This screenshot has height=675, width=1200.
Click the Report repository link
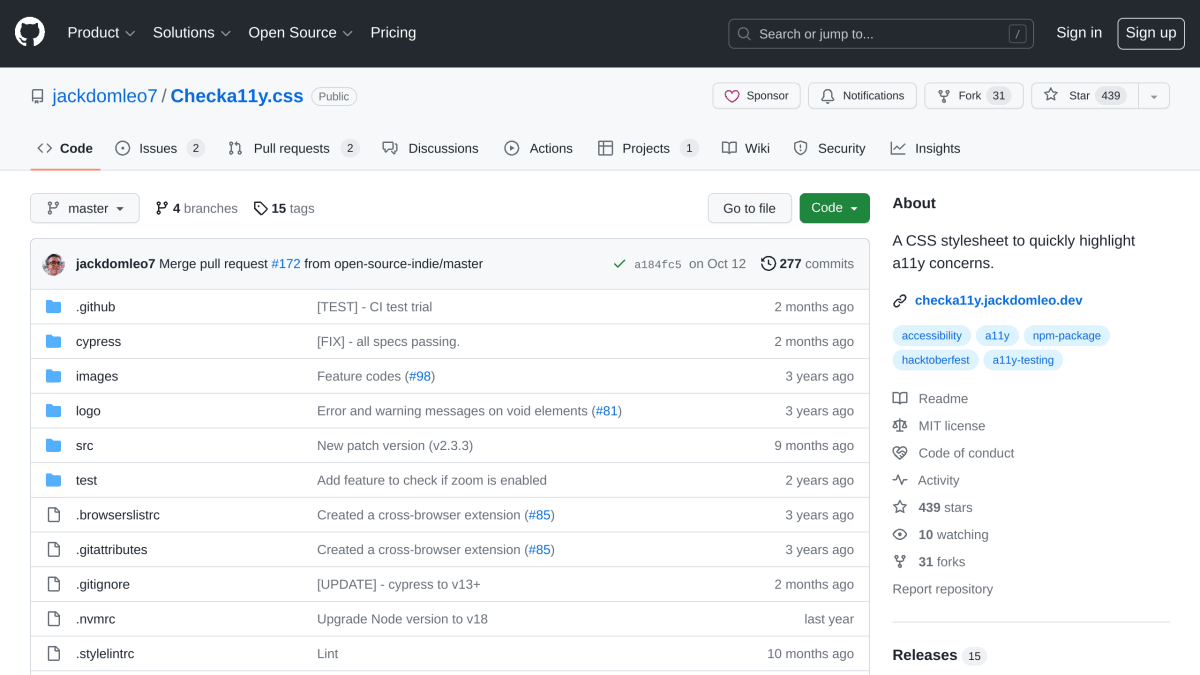click(x=943, y=589)
